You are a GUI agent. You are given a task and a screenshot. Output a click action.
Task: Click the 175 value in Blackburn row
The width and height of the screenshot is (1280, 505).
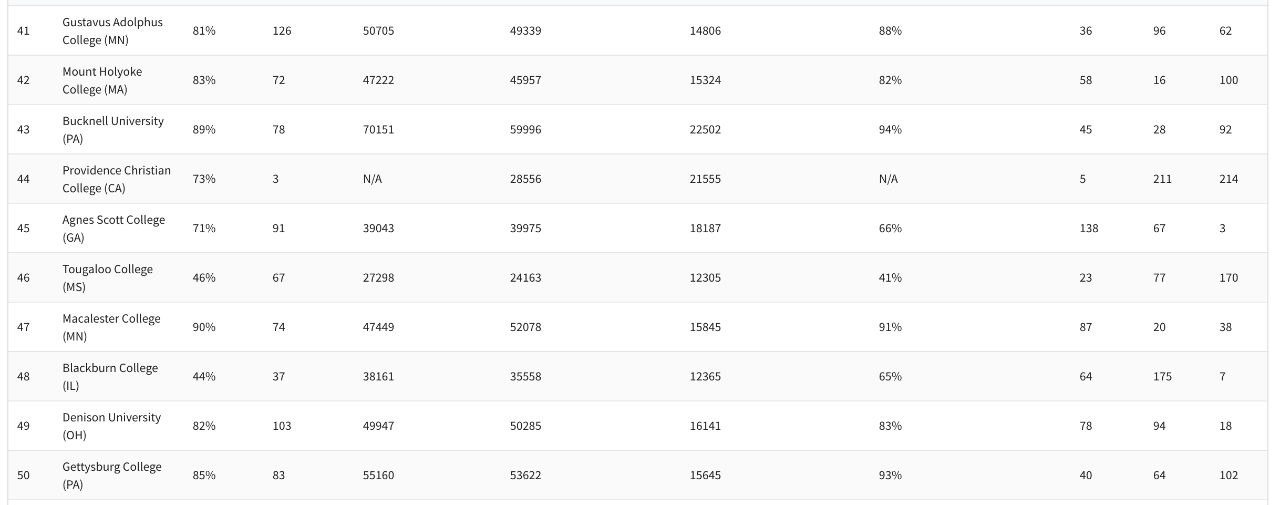tap(1162, 376)
